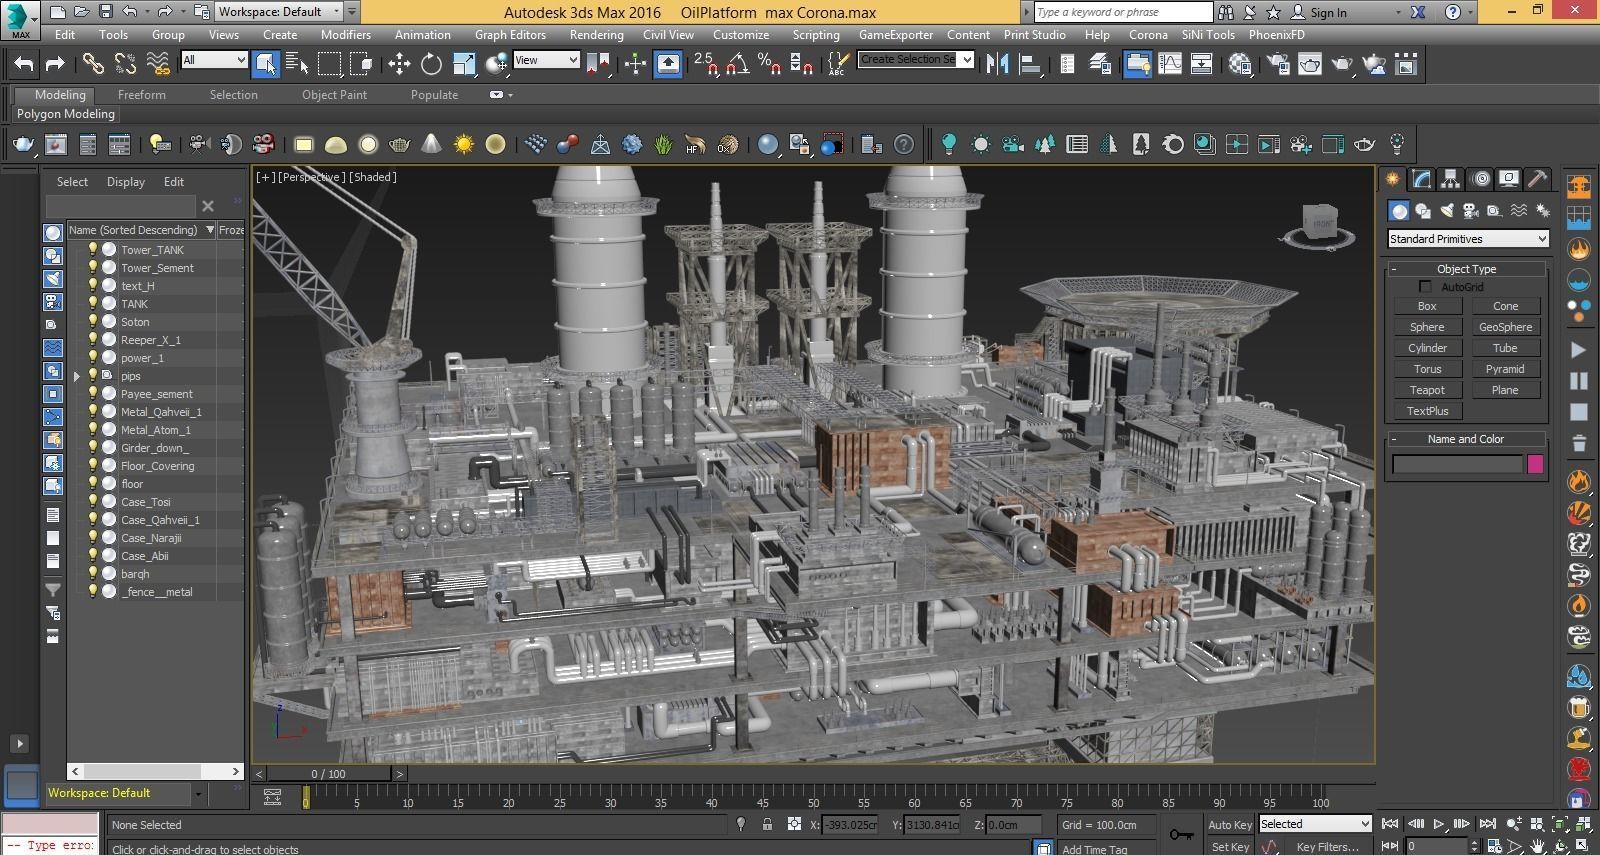The image size is (1600, 855).
Task: Select the Helpers category icon
Action: [1495, 211]
